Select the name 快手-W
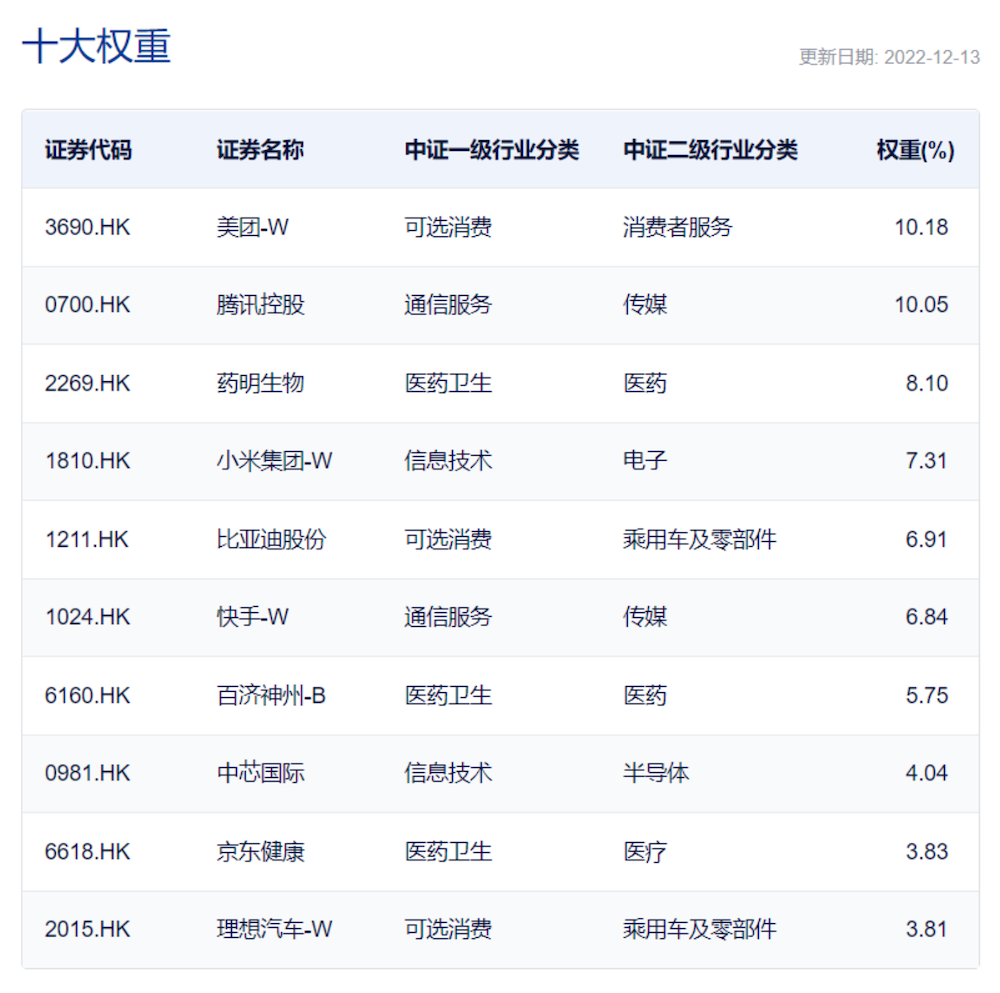1000x993 pixels. [253, 617]
